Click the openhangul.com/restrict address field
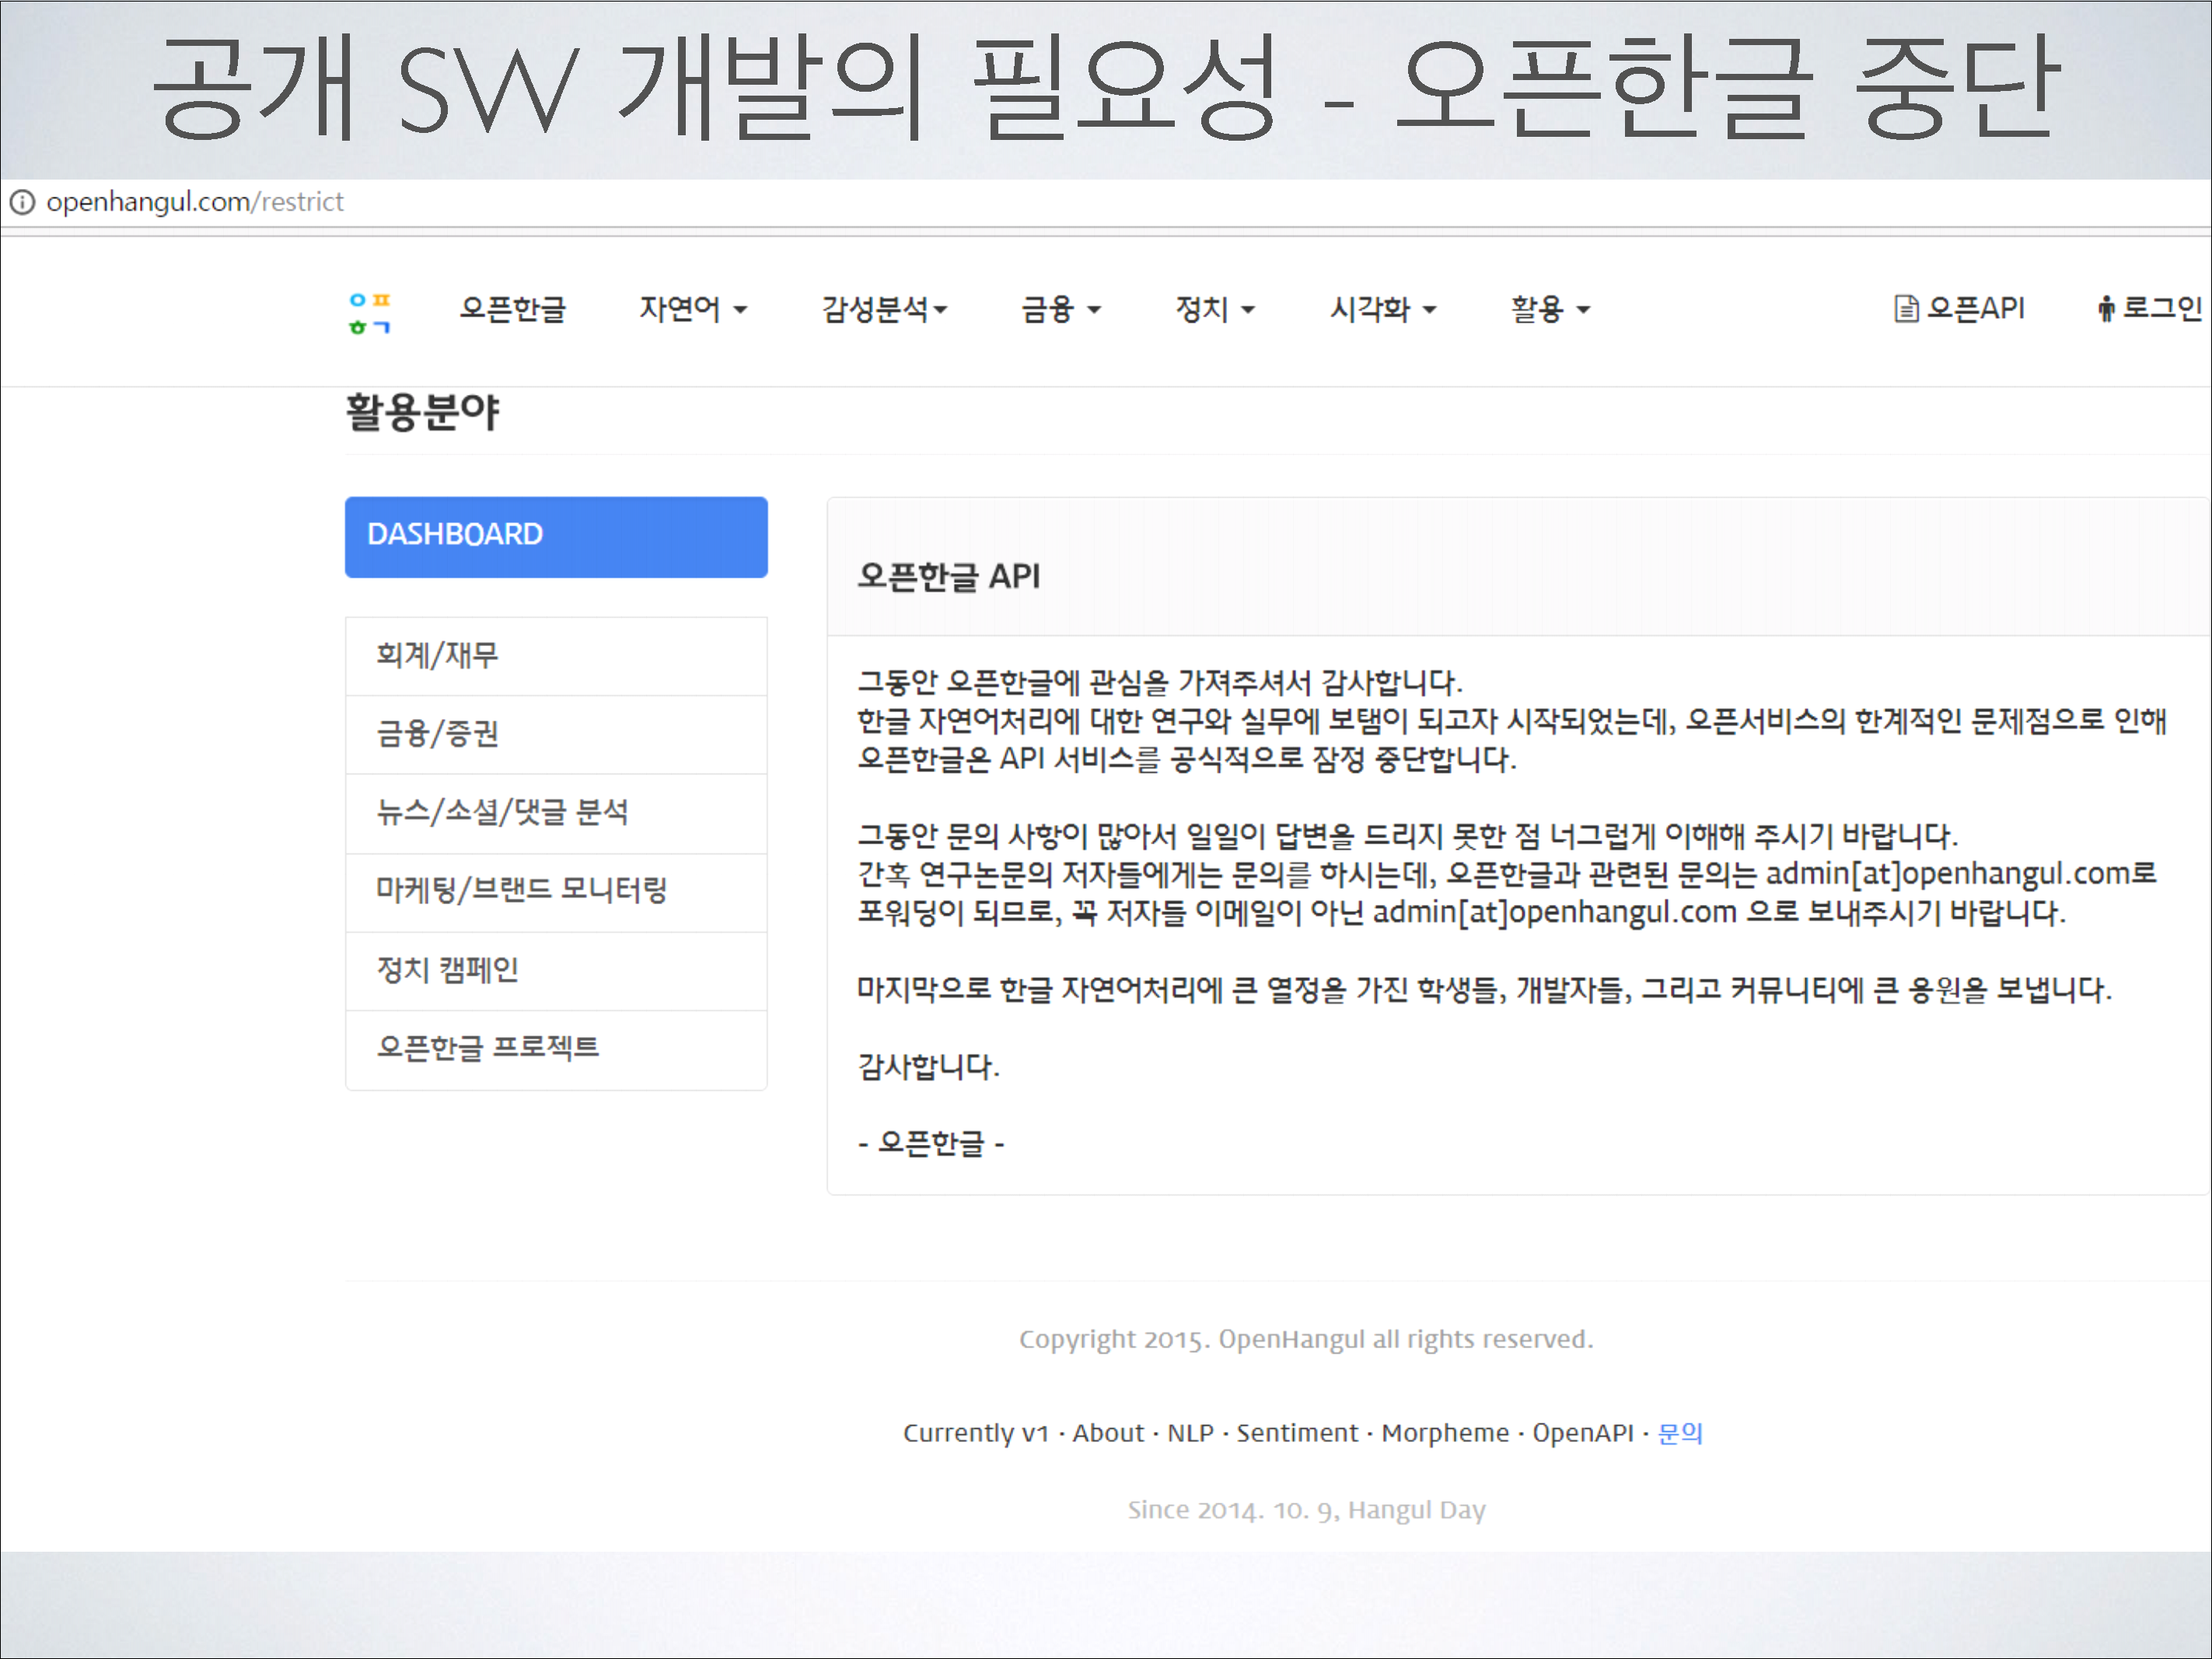 pyautogui.click(x=195, y=203)
